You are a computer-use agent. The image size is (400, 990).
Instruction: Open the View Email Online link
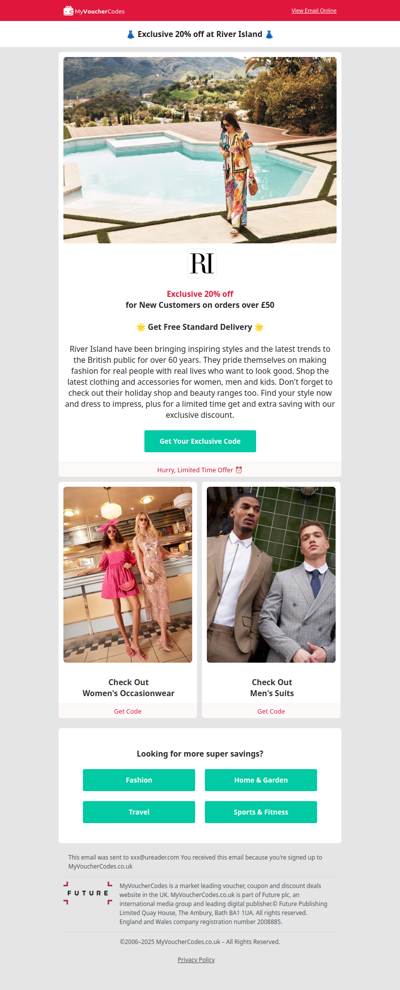pos(314,11)
